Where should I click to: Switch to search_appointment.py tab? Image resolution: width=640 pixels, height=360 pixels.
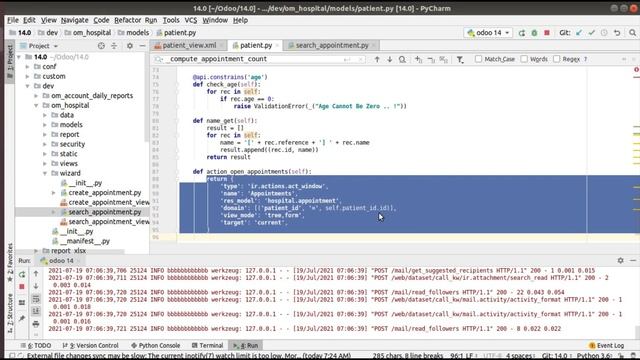point(332,45)
